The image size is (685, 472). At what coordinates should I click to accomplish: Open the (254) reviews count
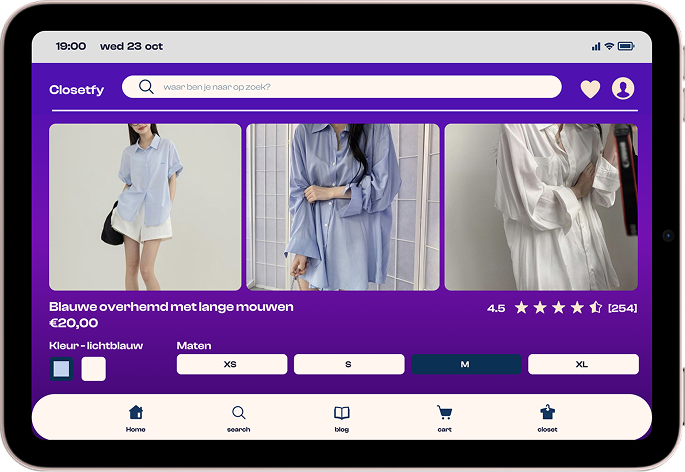click(x=622, y=308)
